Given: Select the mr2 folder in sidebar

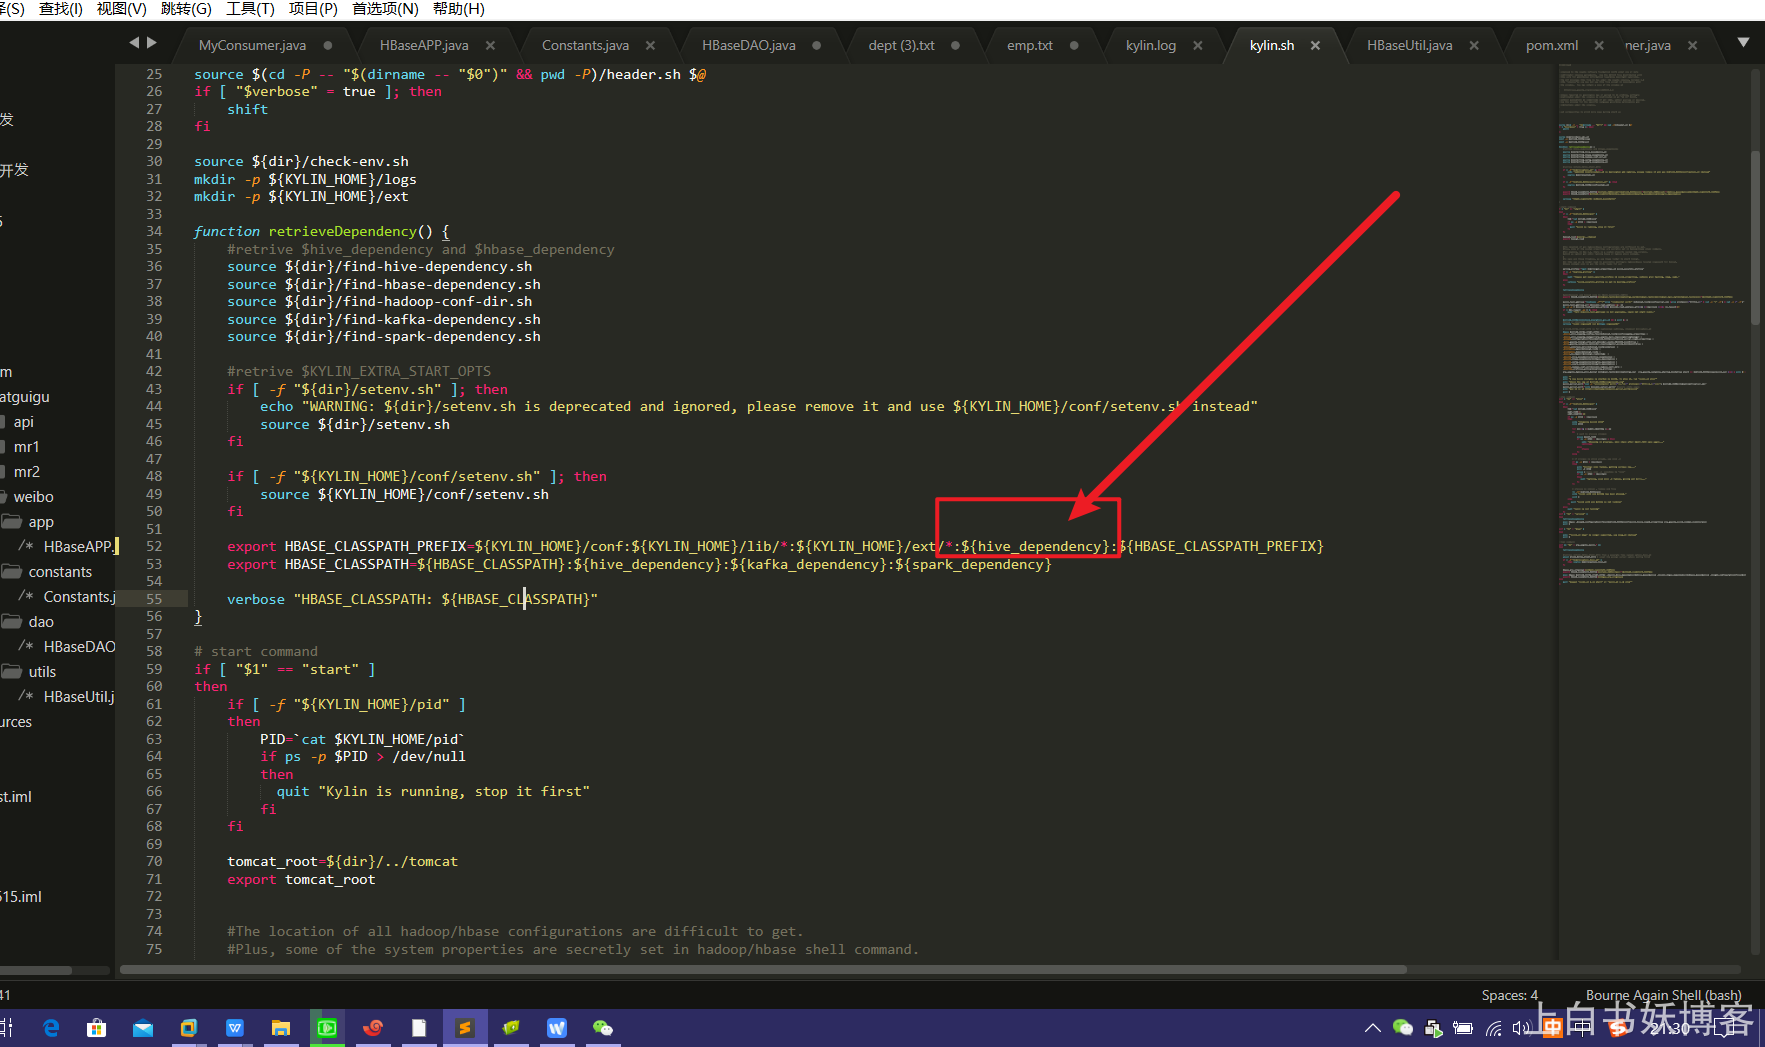Looking at the screenshot, I should 20,472.
